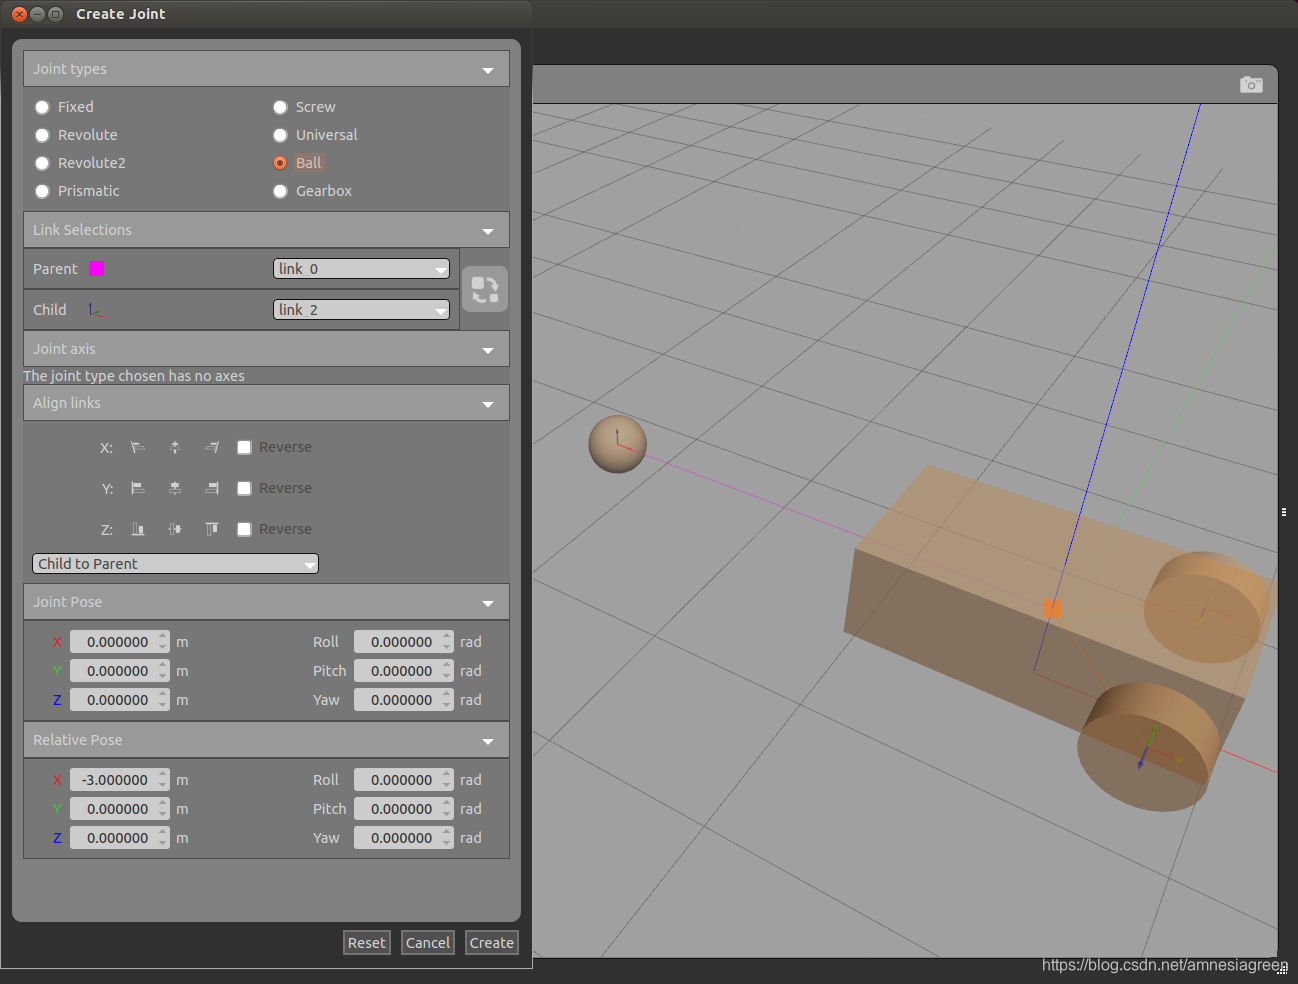Click the Relative Pose Roll field
Viewport: 1298px width, 984px height.
[404, 780]
